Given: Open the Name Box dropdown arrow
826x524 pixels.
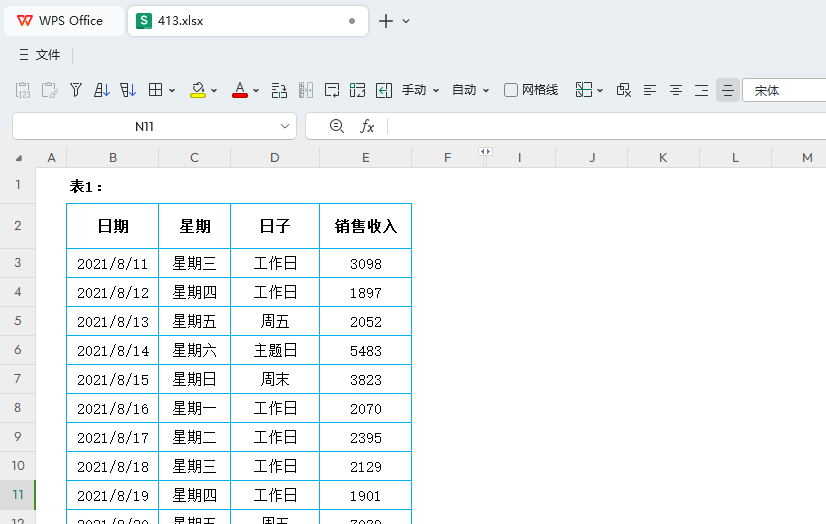Looking at the screenshot, I should pos(285,126).
